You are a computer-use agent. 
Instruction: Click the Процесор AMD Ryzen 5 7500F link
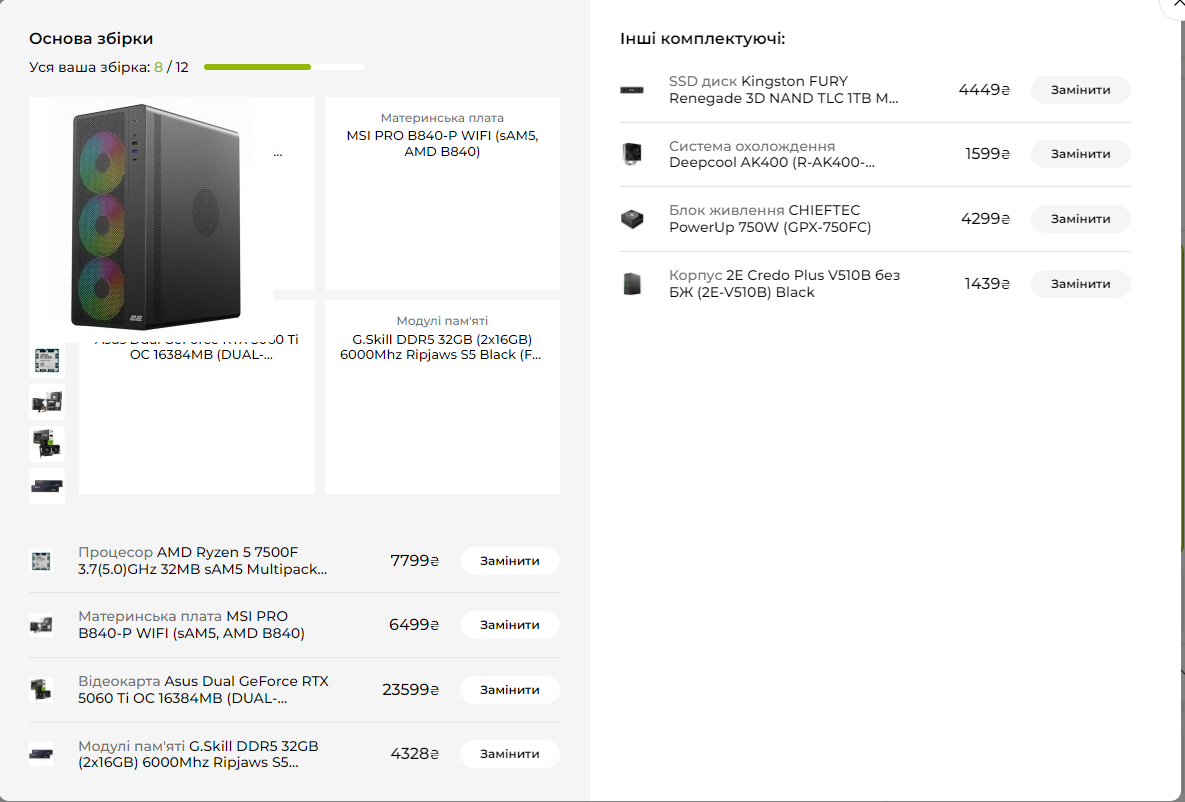point(203,561)
